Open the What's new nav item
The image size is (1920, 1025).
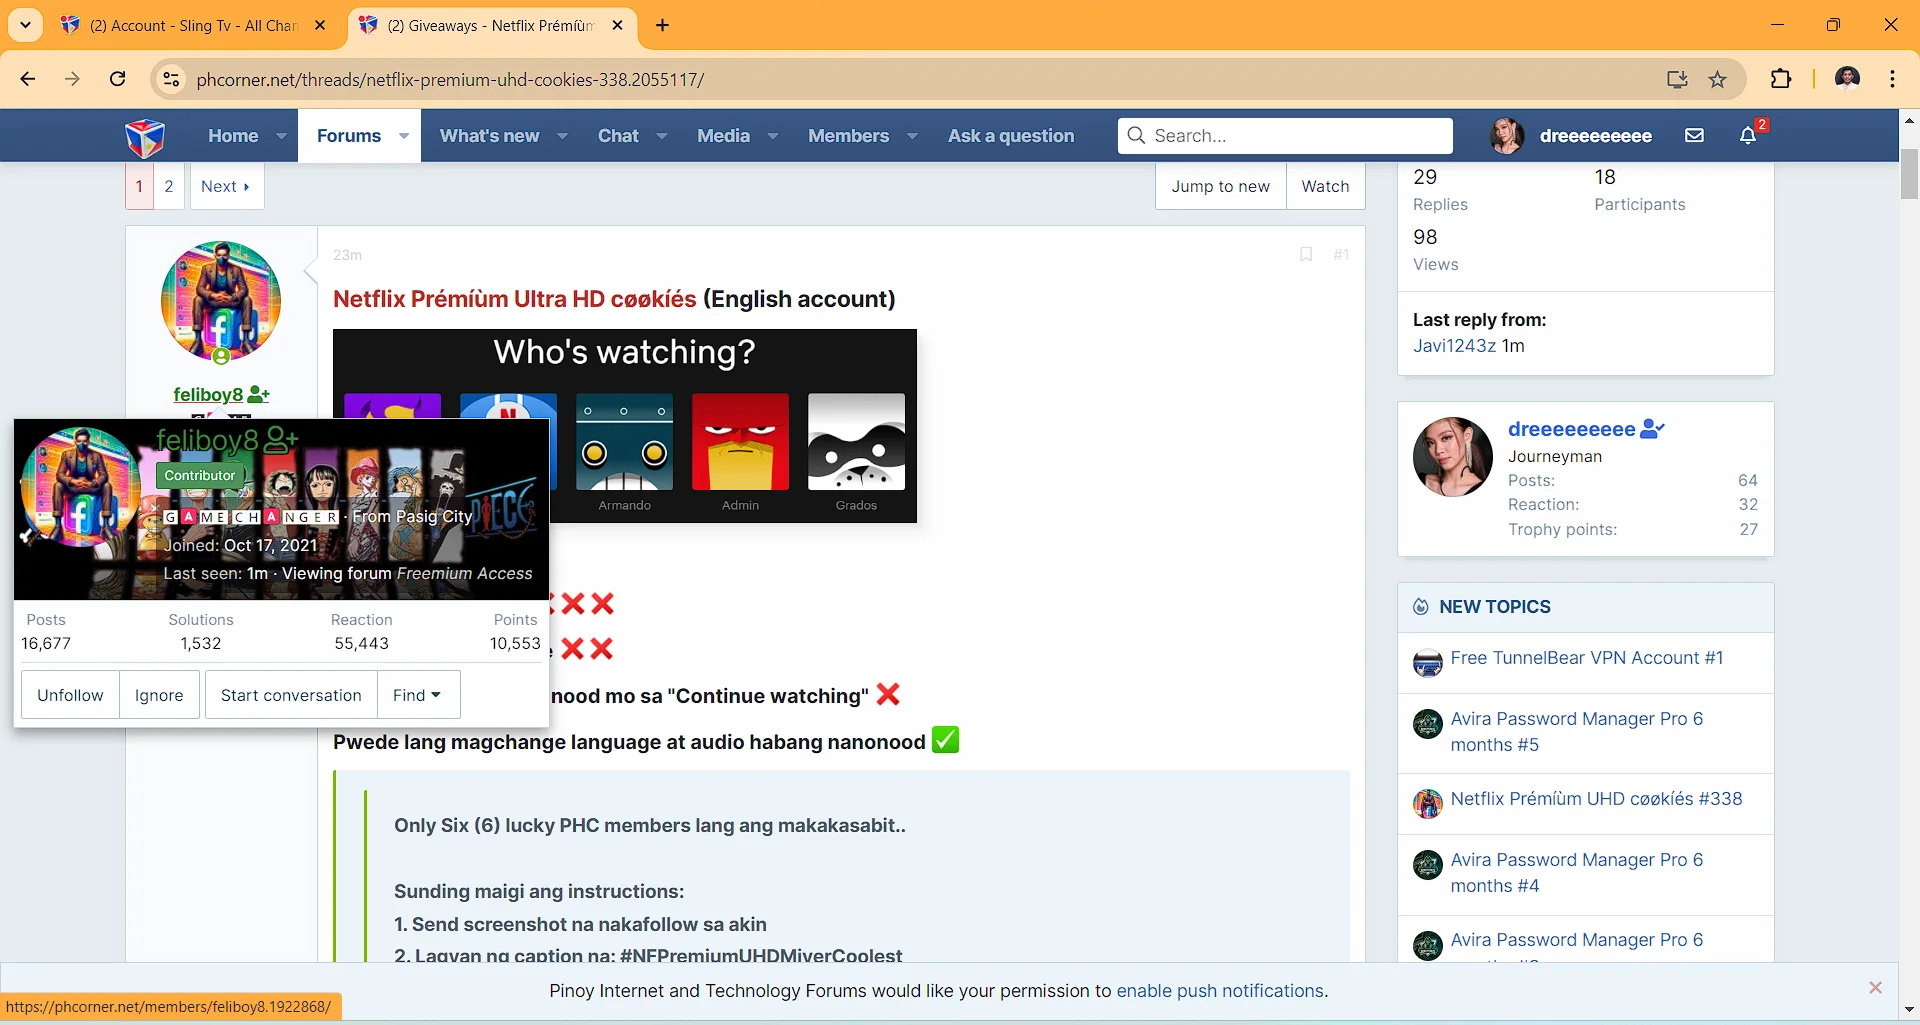(489, 136)
